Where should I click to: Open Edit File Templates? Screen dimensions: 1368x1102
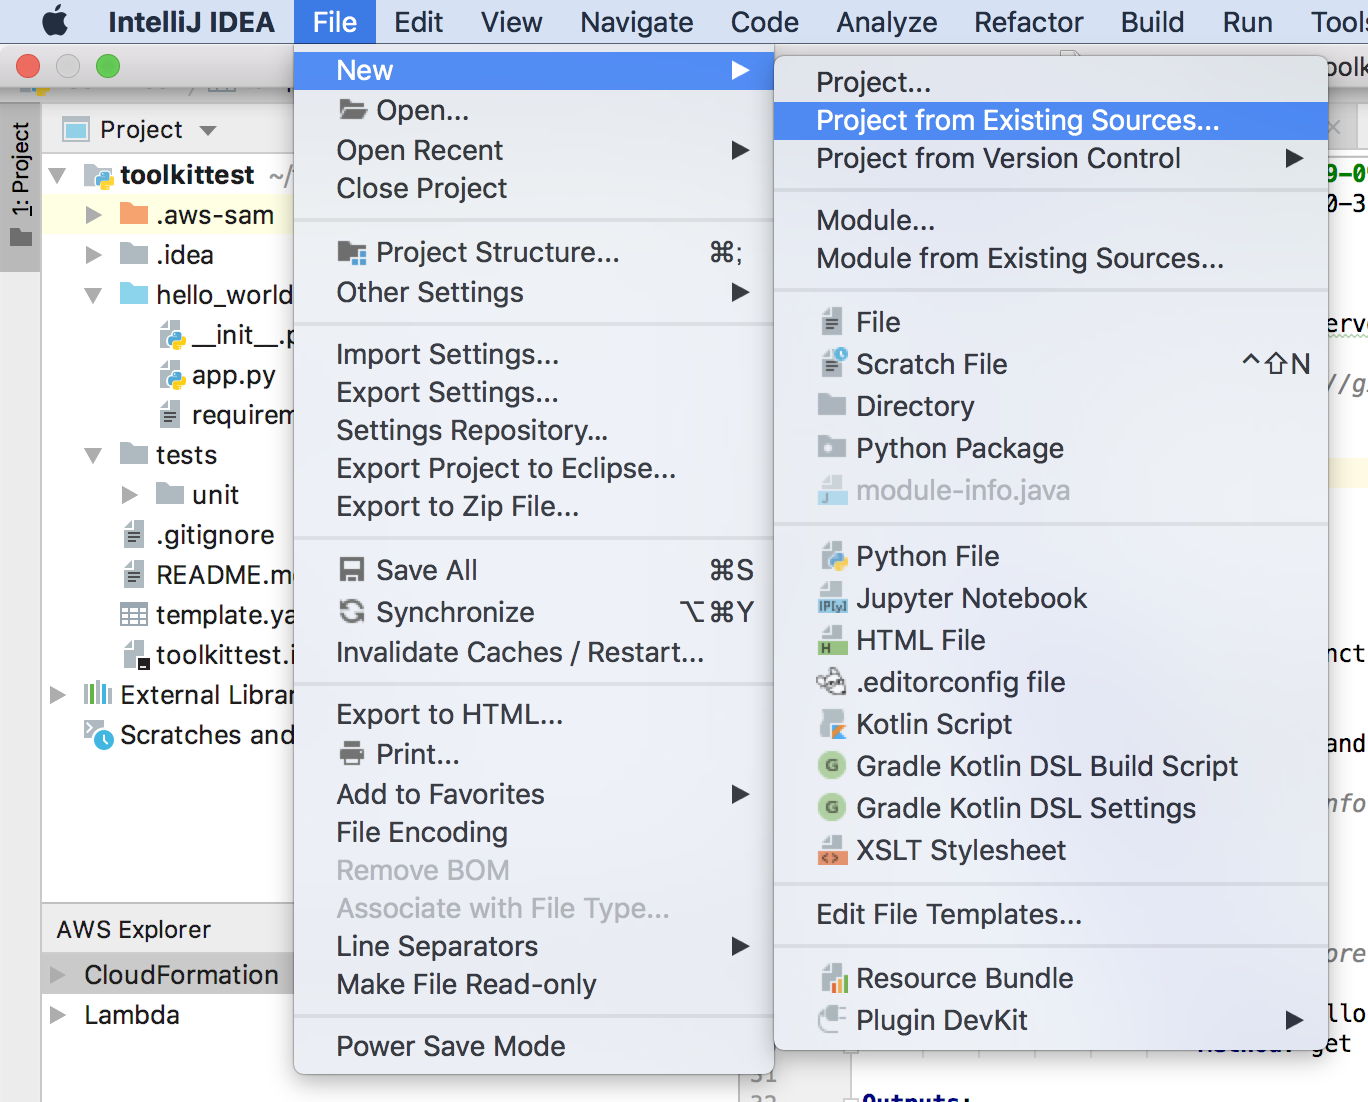click(x=1051, y=914)
